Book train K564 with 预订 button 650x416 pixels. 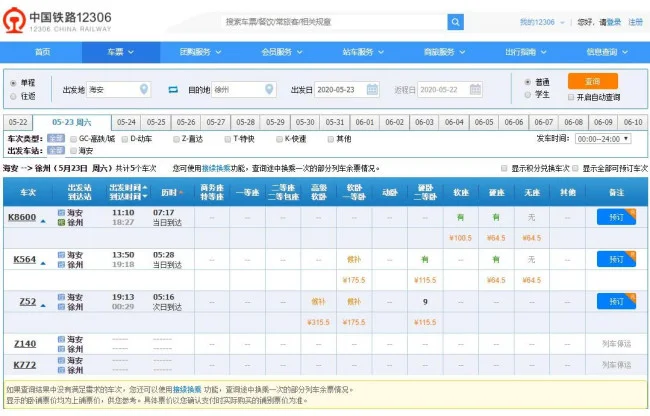tap(616, 259)
